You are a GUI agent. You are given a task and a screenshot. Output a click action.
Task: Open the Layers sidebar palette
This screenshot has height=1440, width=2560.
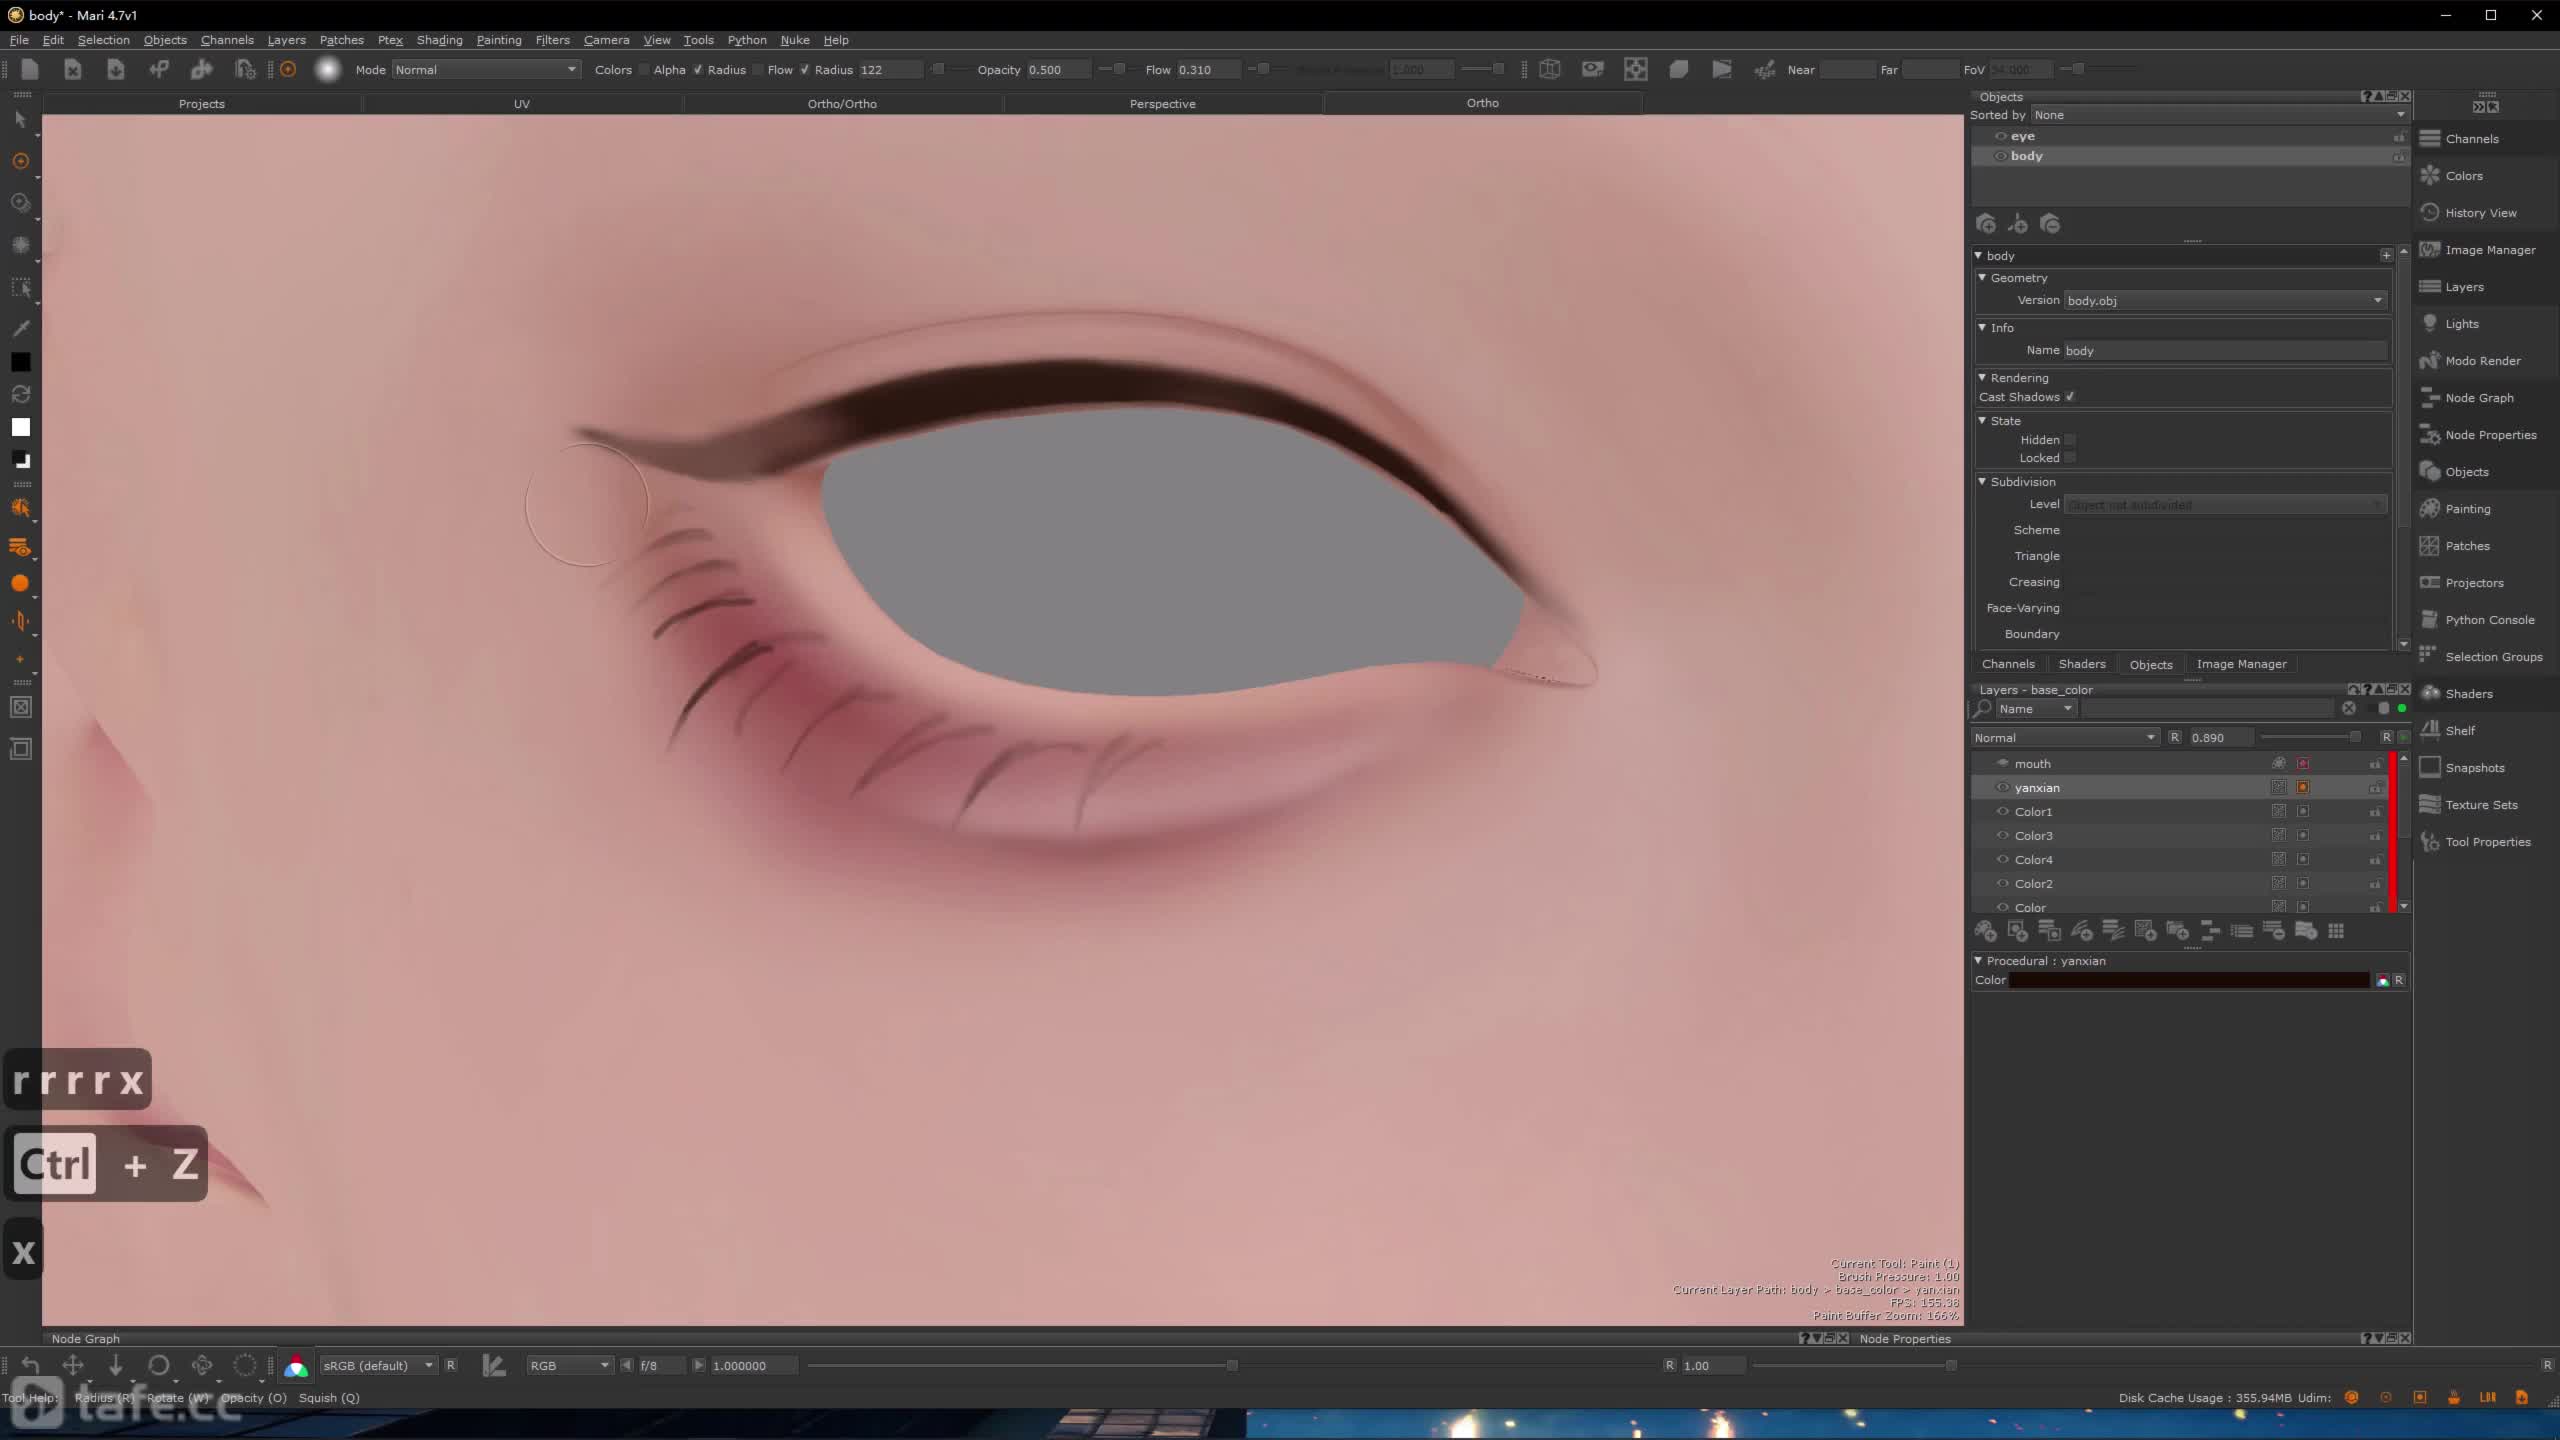[x=2464, y=287]
